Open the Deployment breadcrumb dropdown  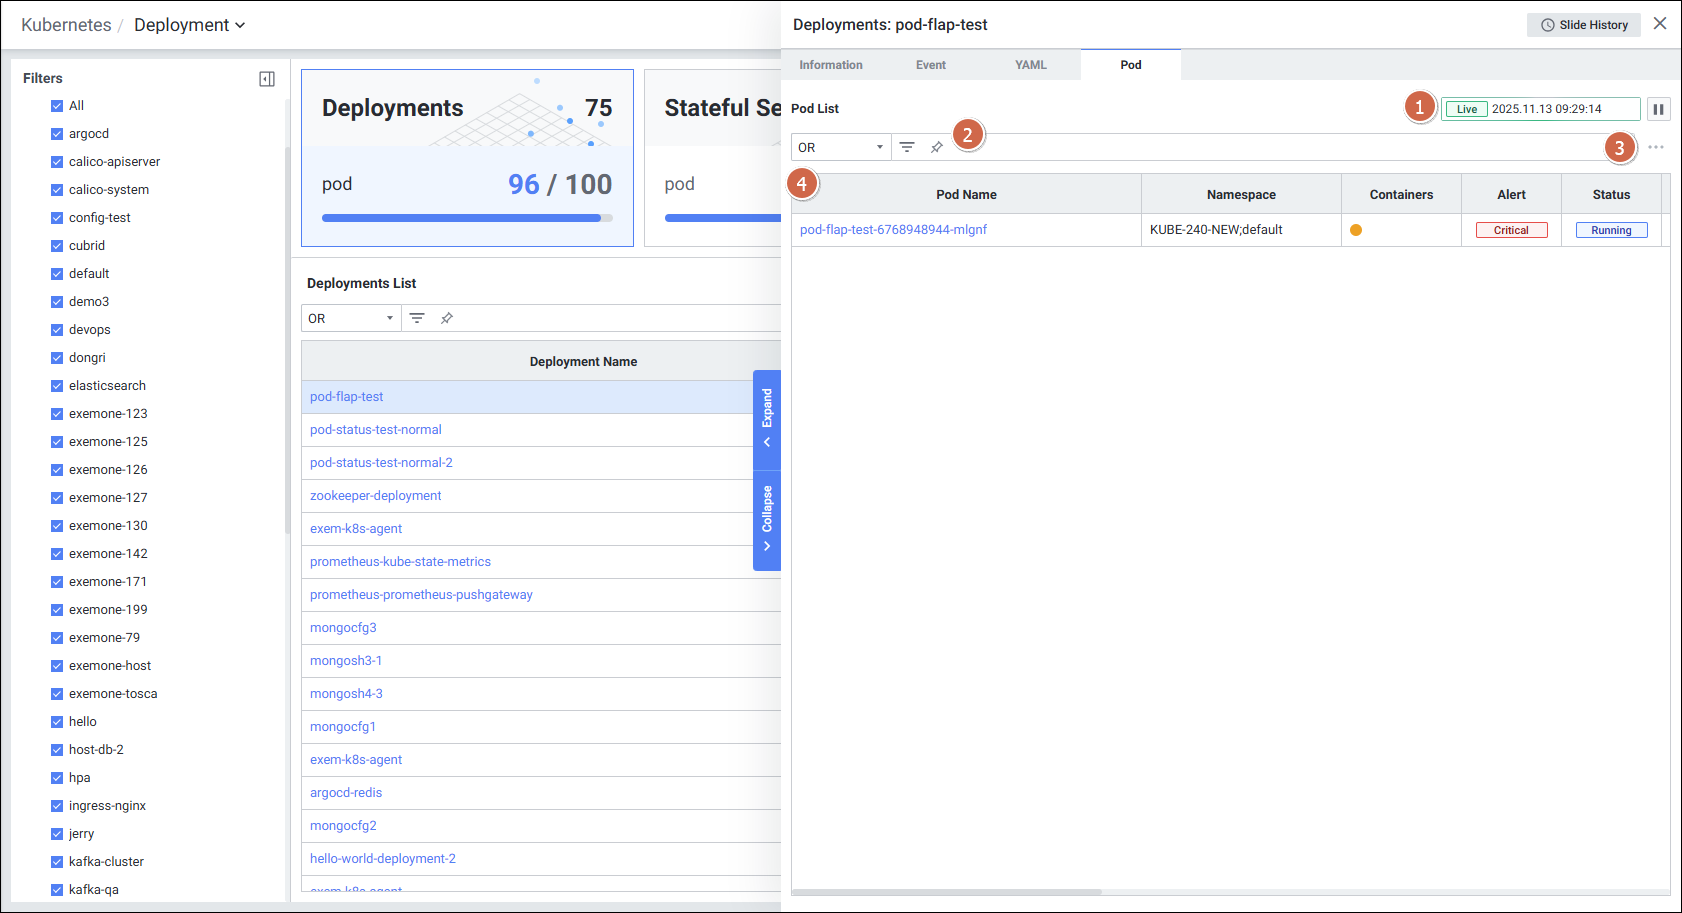[190, 25]
